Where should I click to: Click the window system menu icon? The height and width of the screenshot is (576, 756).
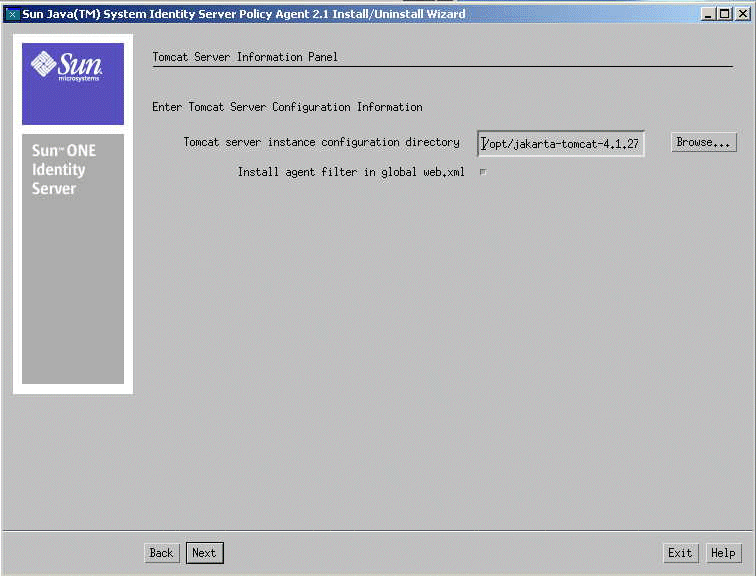point(12,14)
